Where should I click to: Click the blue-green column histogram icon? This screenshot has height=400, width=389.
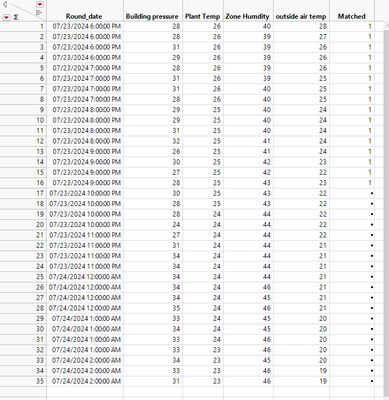pos(39,13)
